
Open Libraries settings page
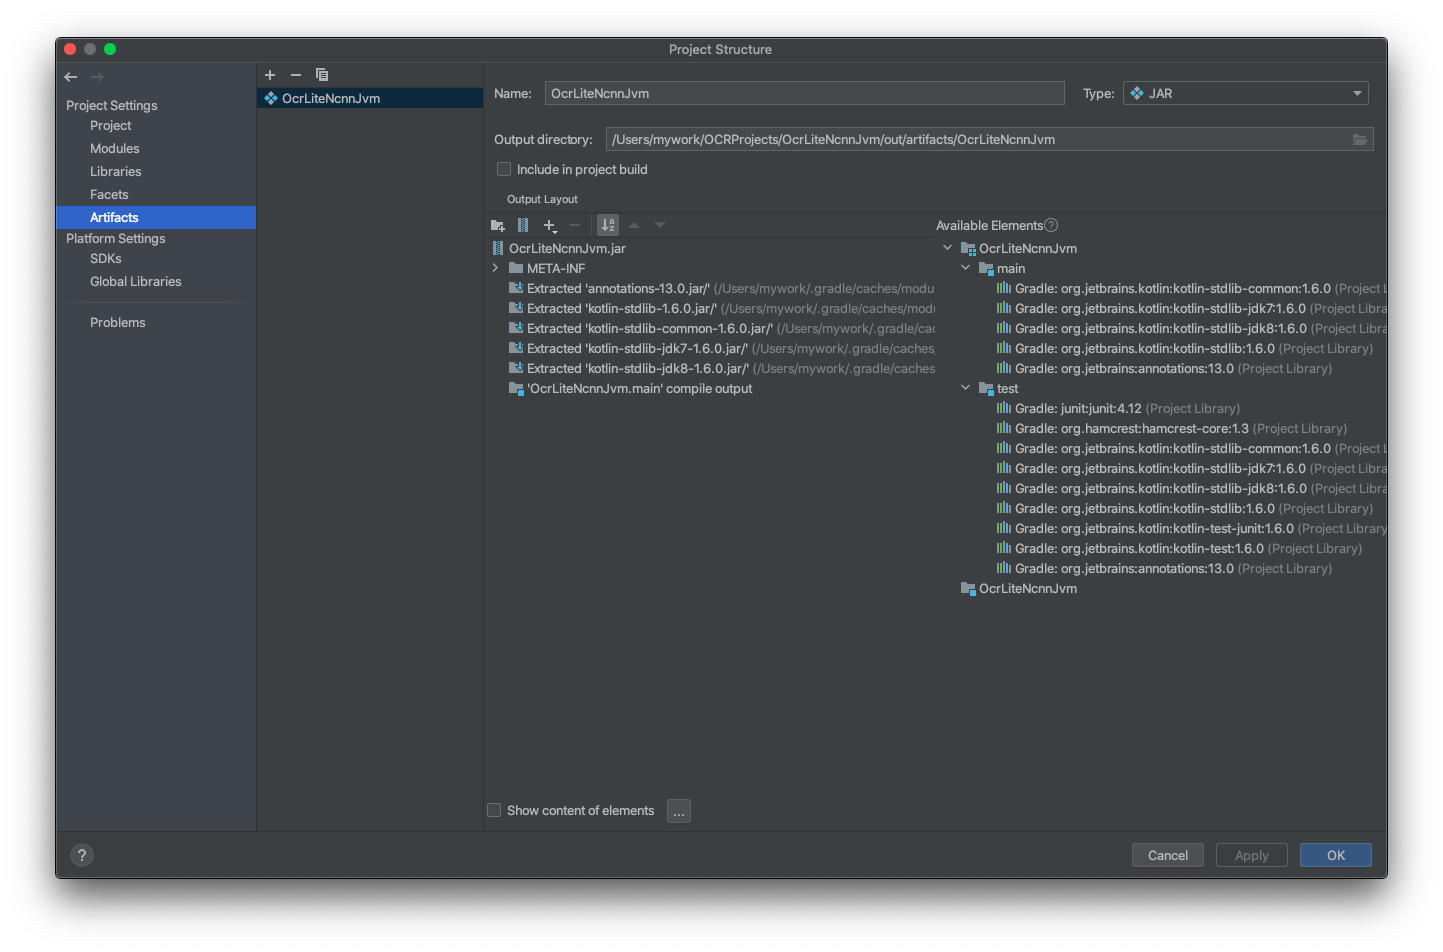click(x=116, y=172)
